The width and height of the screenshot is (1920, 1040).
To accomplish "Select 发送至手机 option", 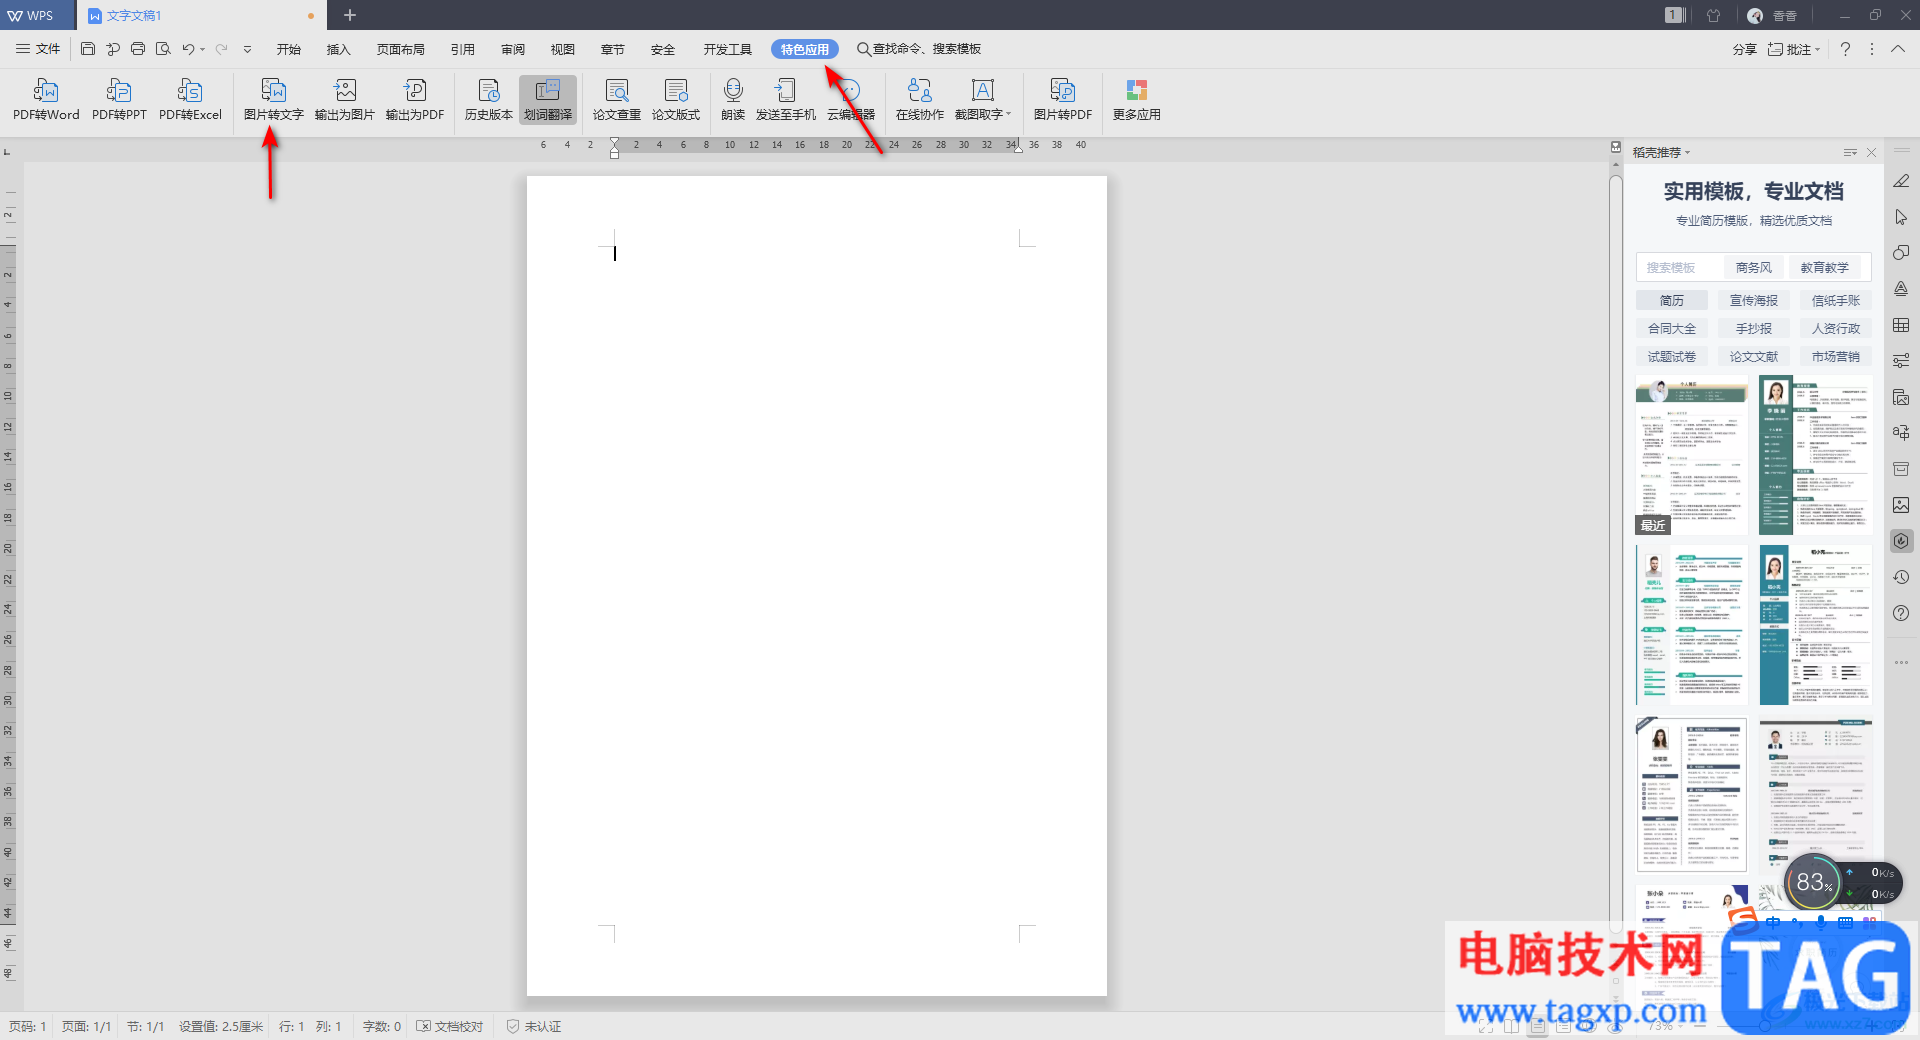I will click(786, 100).
